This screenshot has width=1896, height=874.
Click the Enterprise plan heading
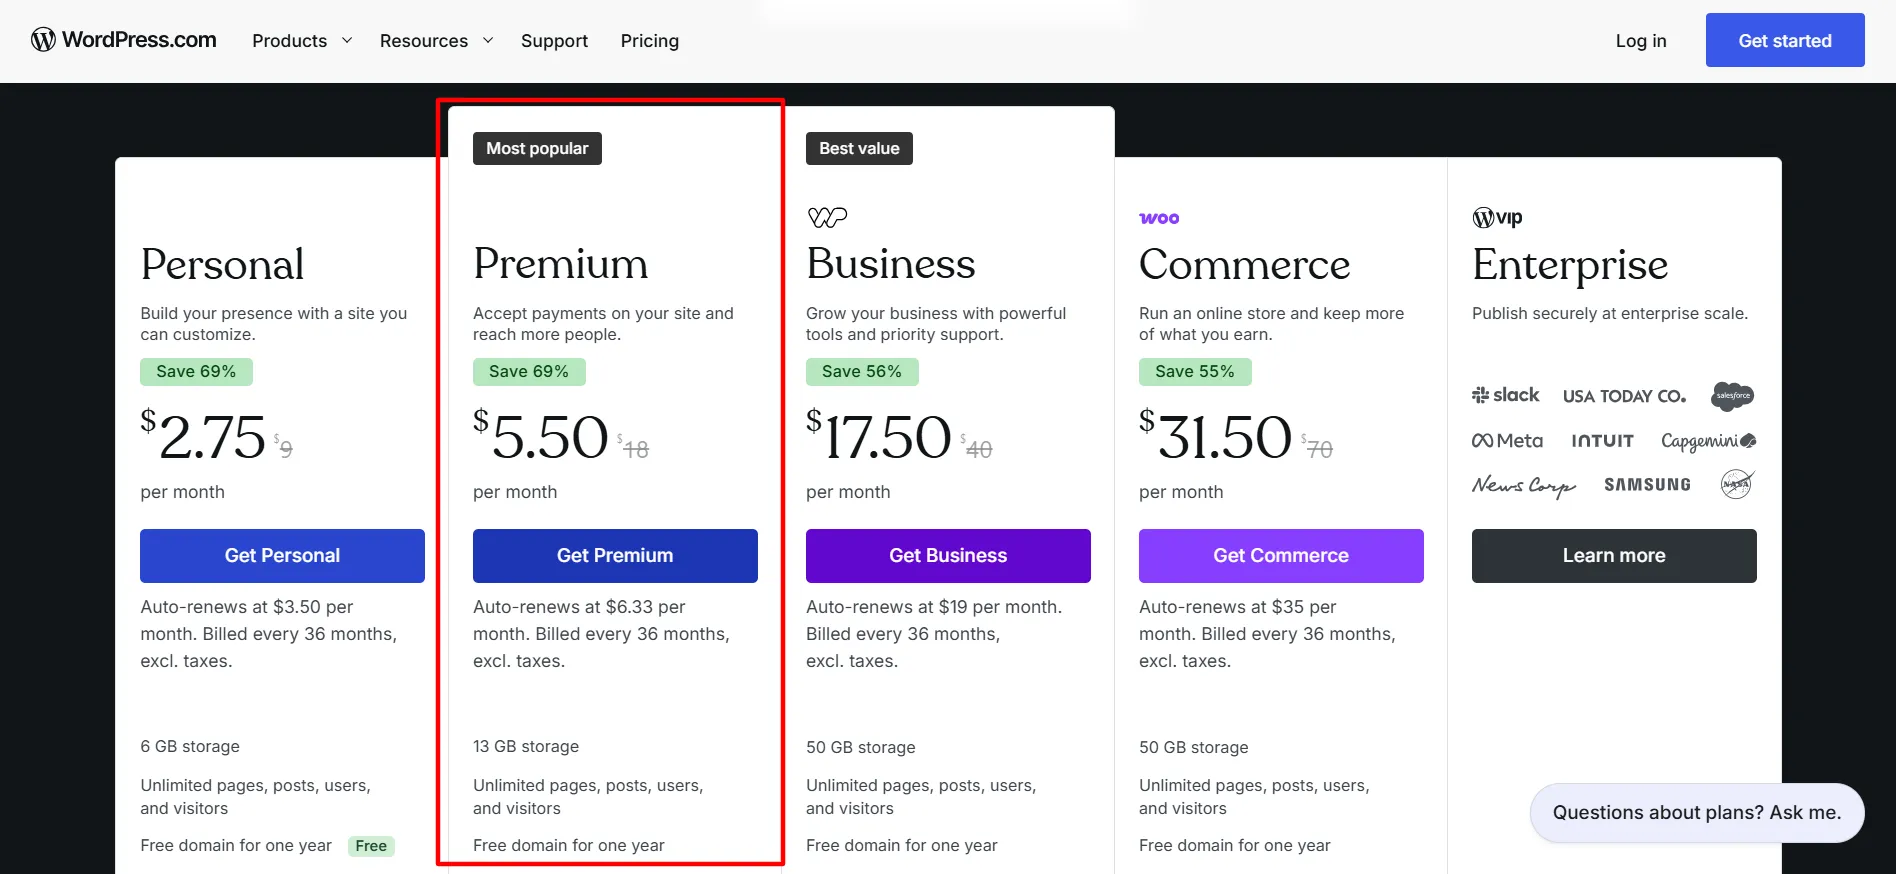[x=1570, y=265]
